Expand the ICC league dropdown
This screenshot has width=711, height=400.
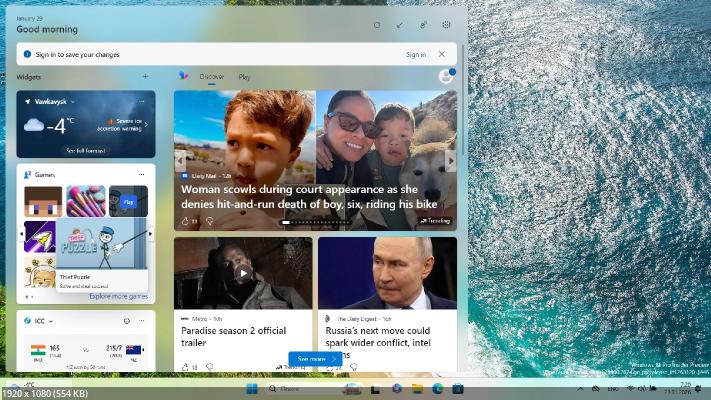pos(51,321)
